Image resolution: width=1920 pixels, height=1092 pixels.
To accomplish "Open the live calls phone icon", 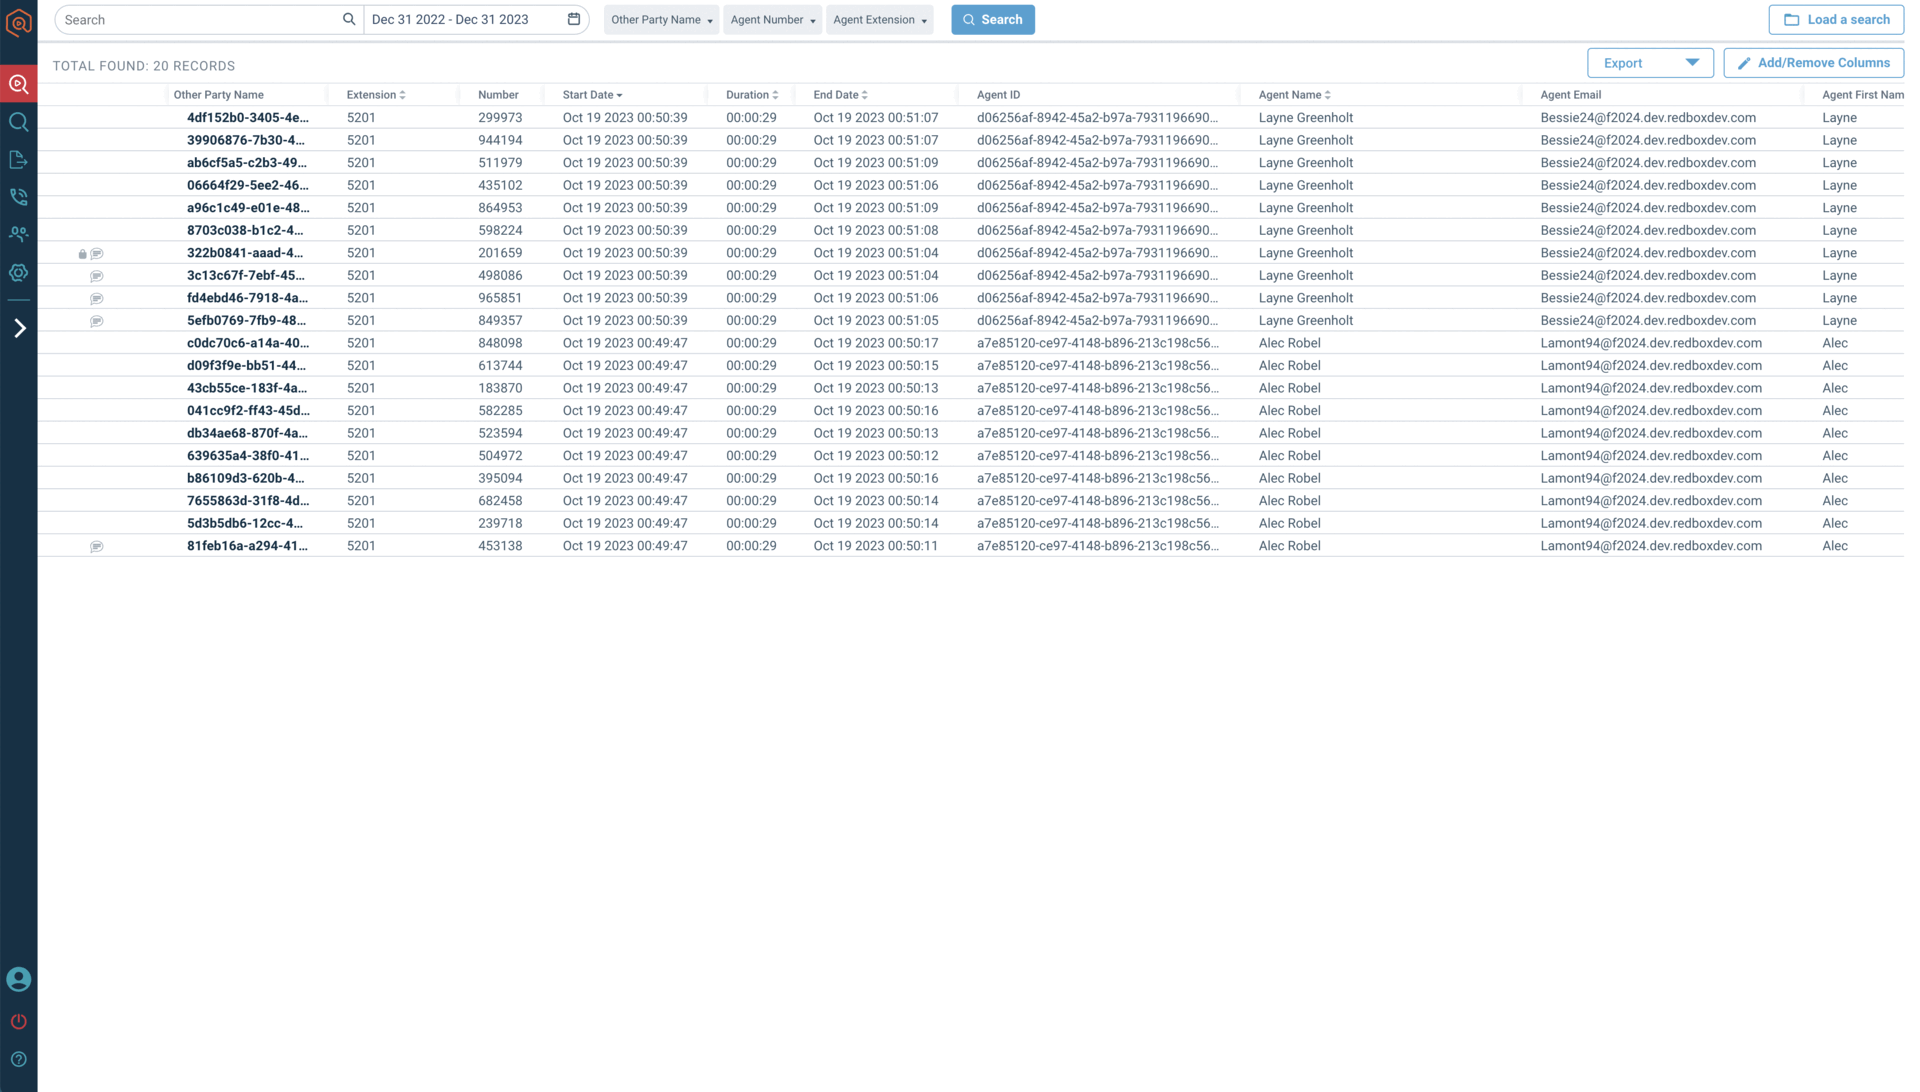I will tap(18, 197).
